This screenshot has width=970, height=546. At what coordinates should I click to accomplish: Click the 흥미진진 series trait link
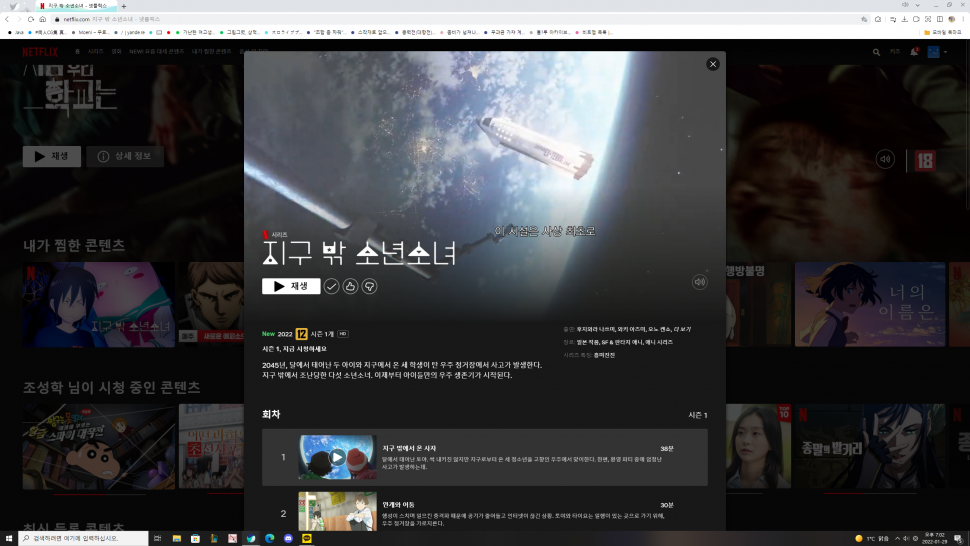(x=604, y=355)
